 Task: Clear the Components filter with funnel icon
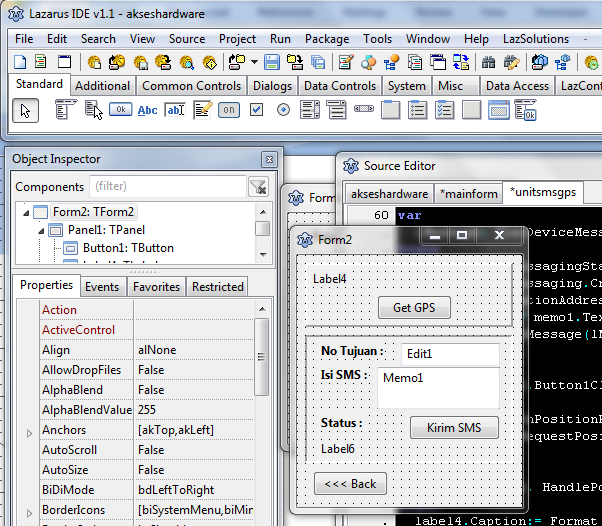point(258,187)
